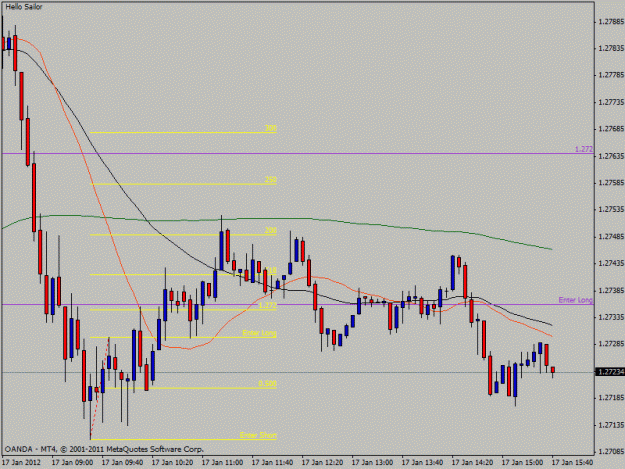
Task: Select the 1.27285 price axis label
Action: [x=611, y=344]
